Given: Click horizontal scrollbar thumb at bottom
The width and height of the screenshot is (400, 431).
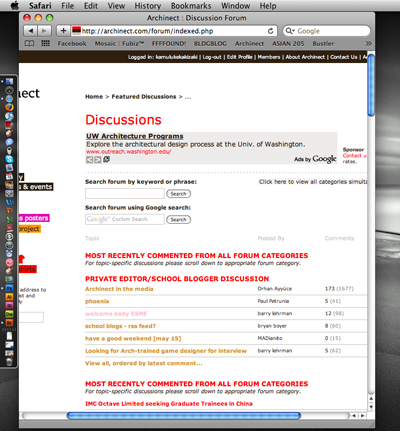Looking at the screenshot, I should [184, 415].
